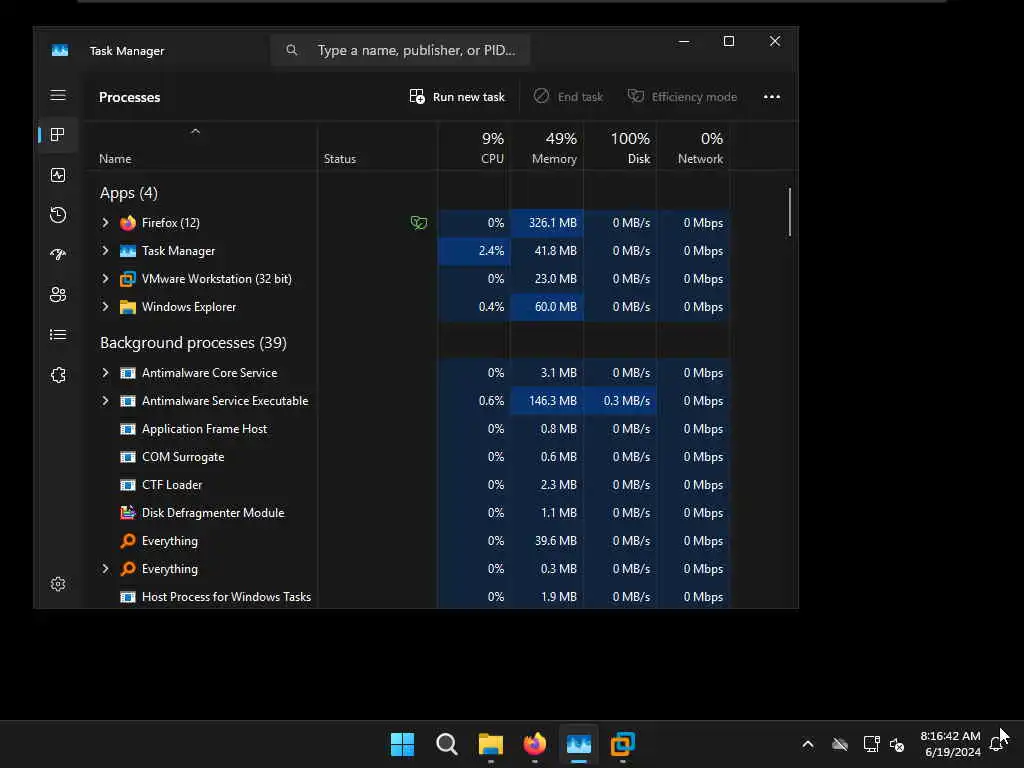Expand Antimalware Service Executable row

105,401
